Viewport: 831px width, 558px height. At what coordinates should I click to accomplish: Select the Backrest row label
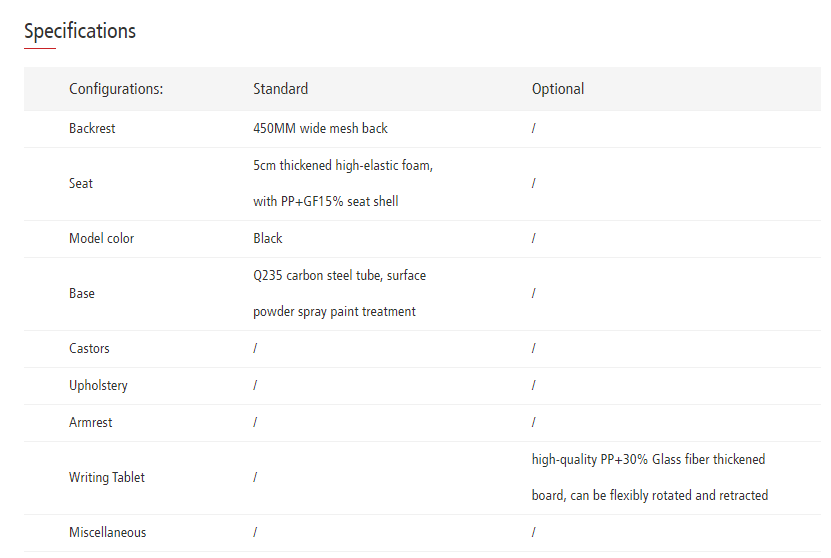[92, 129]
